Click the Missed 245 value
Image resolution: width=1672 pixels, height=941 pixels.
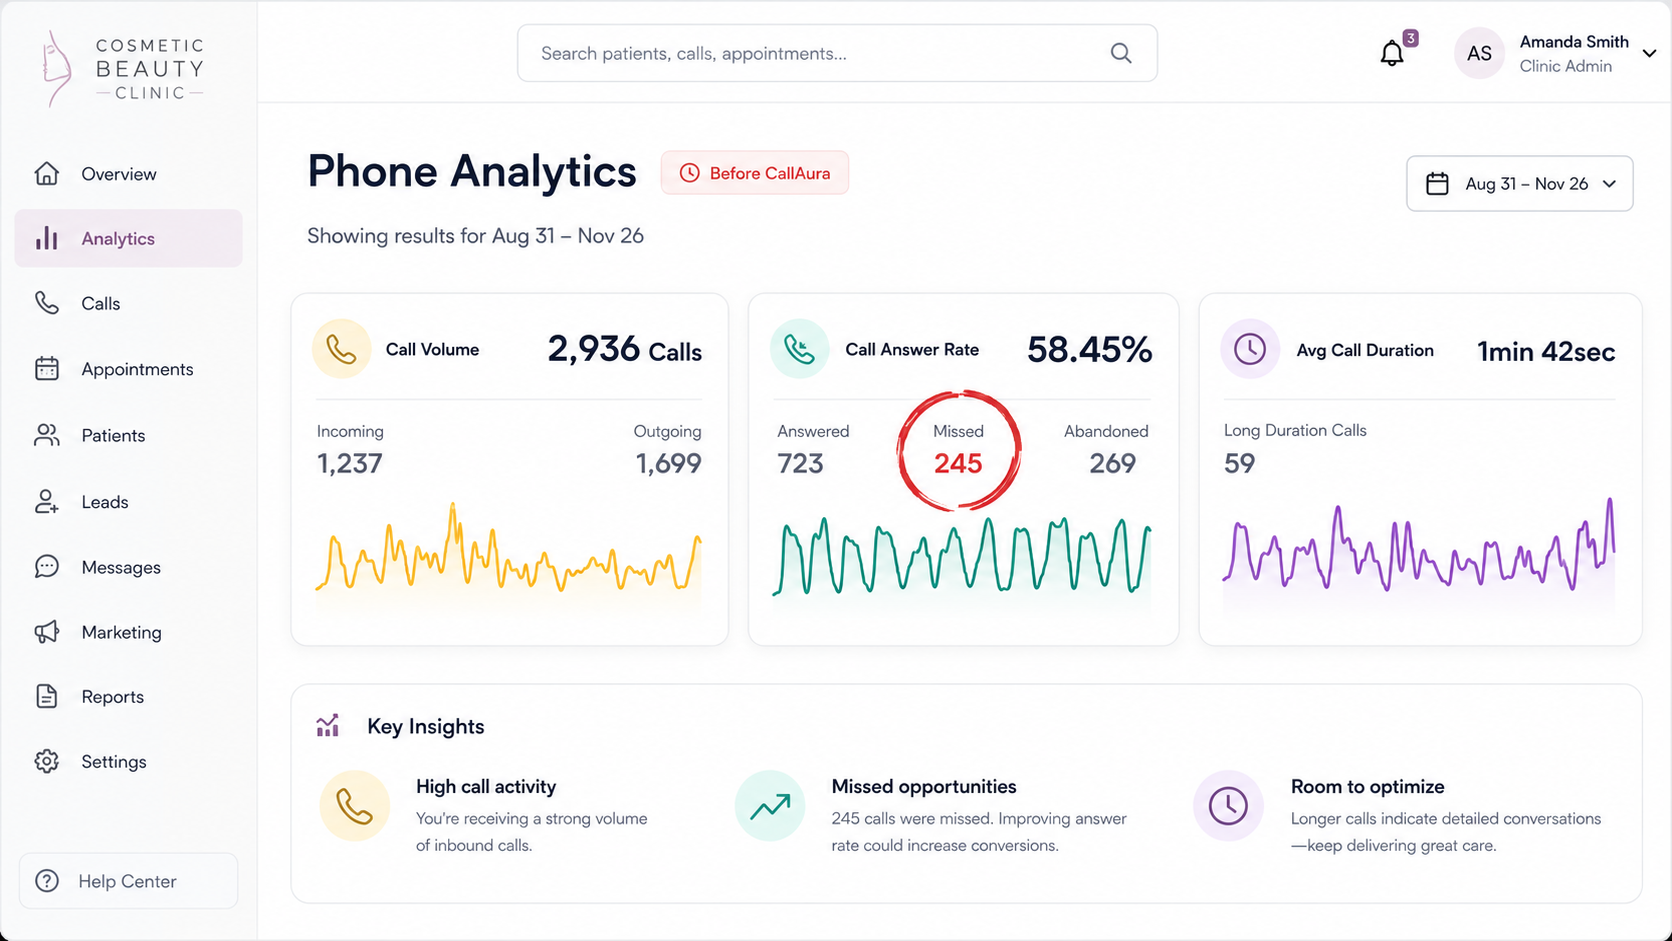(958, 463)
